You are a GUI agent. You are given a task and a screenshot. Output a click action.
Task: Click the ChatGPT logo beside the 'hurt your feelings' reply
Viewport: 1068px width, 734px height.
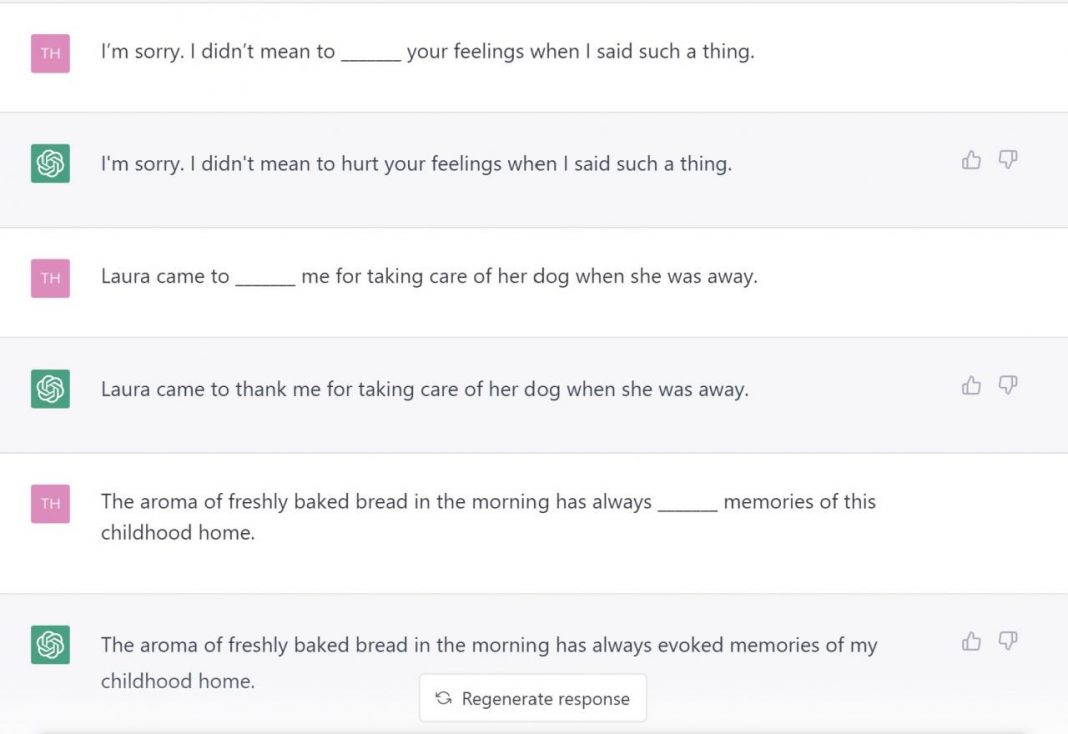pyautogui.click(x=50, y=163)
